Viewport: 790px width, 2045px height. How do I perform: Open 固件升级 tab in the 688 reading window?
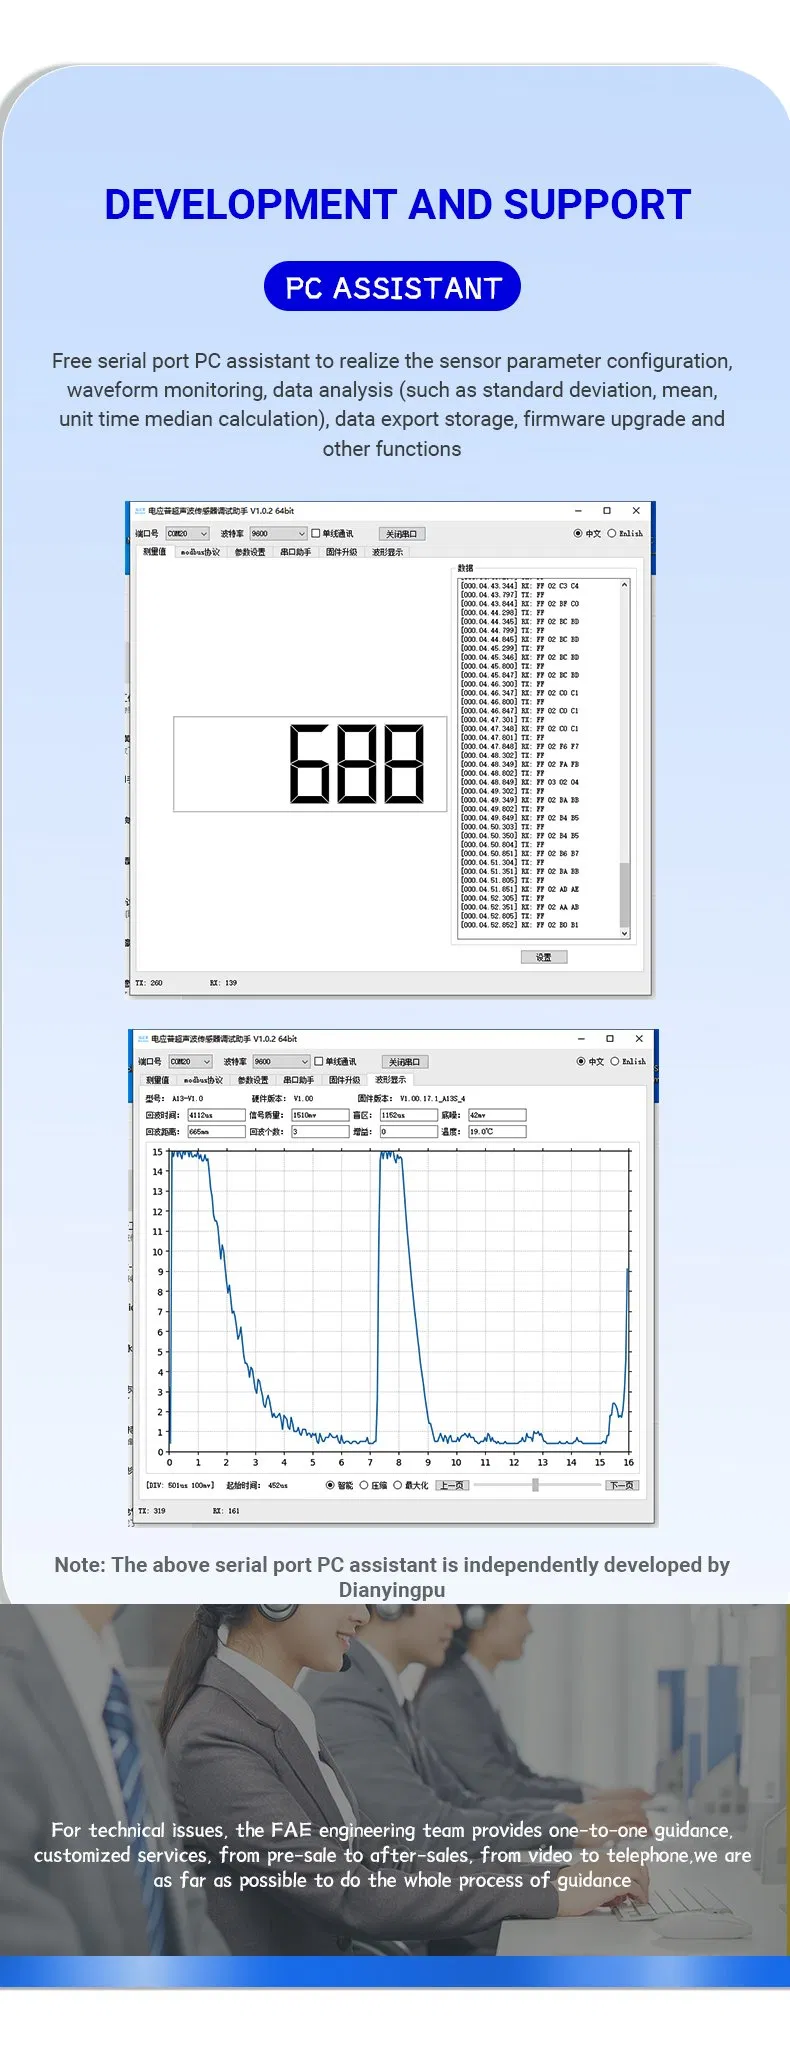[x=341, y=552]
